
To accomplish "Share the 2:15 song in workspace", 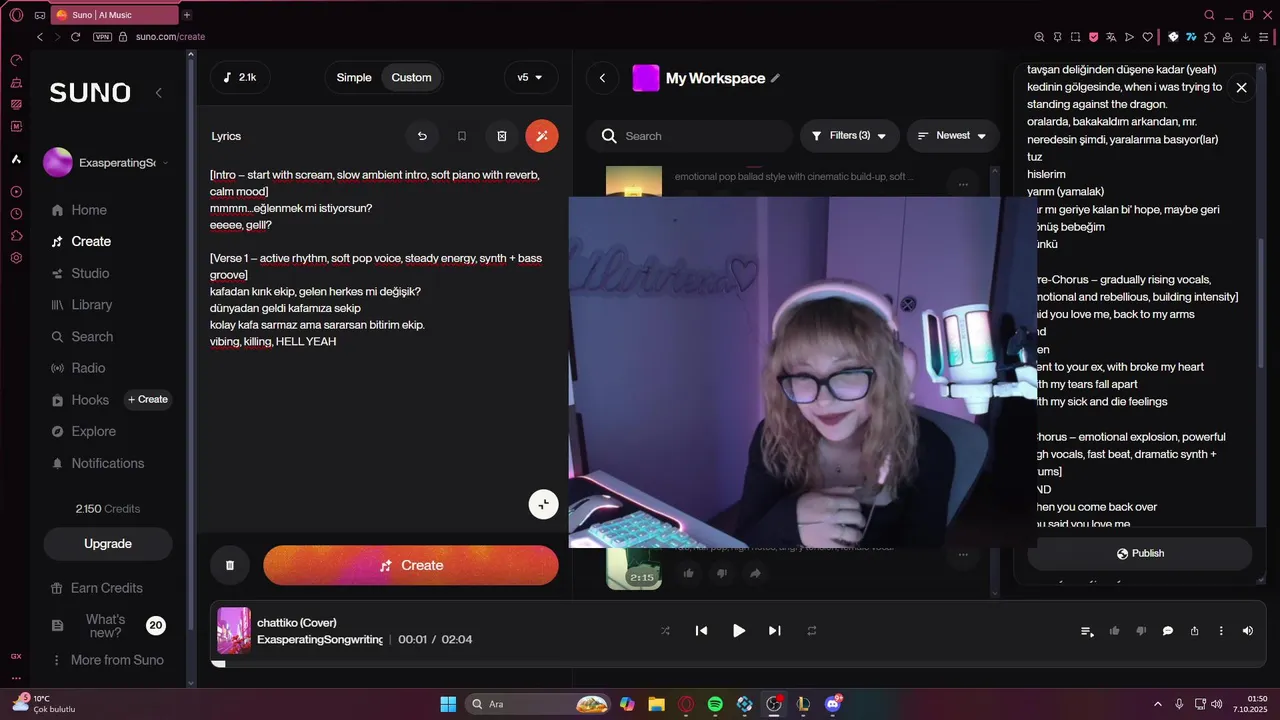I will [x=755, y=573].
